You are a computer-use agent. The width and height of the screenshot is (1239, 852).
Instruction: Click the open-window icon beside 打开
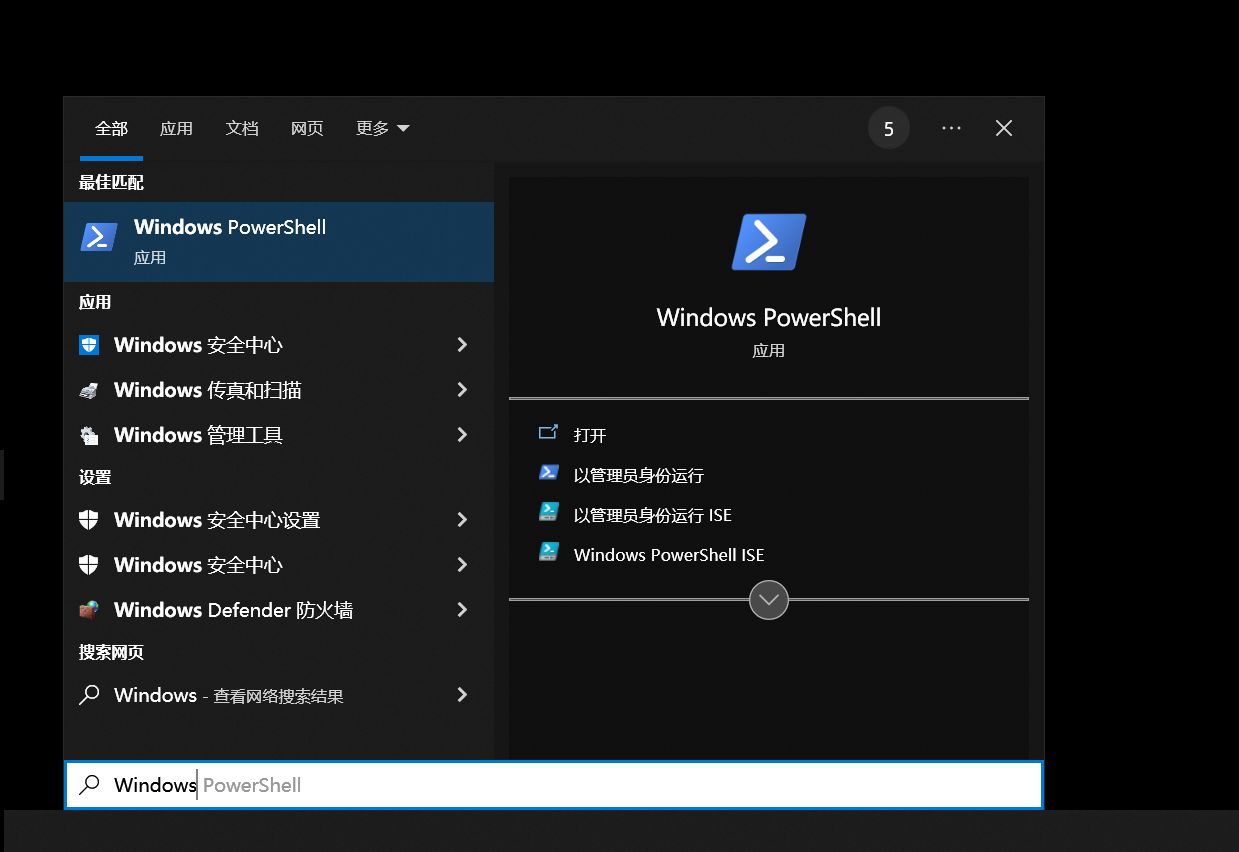click(x=548, y=432)
